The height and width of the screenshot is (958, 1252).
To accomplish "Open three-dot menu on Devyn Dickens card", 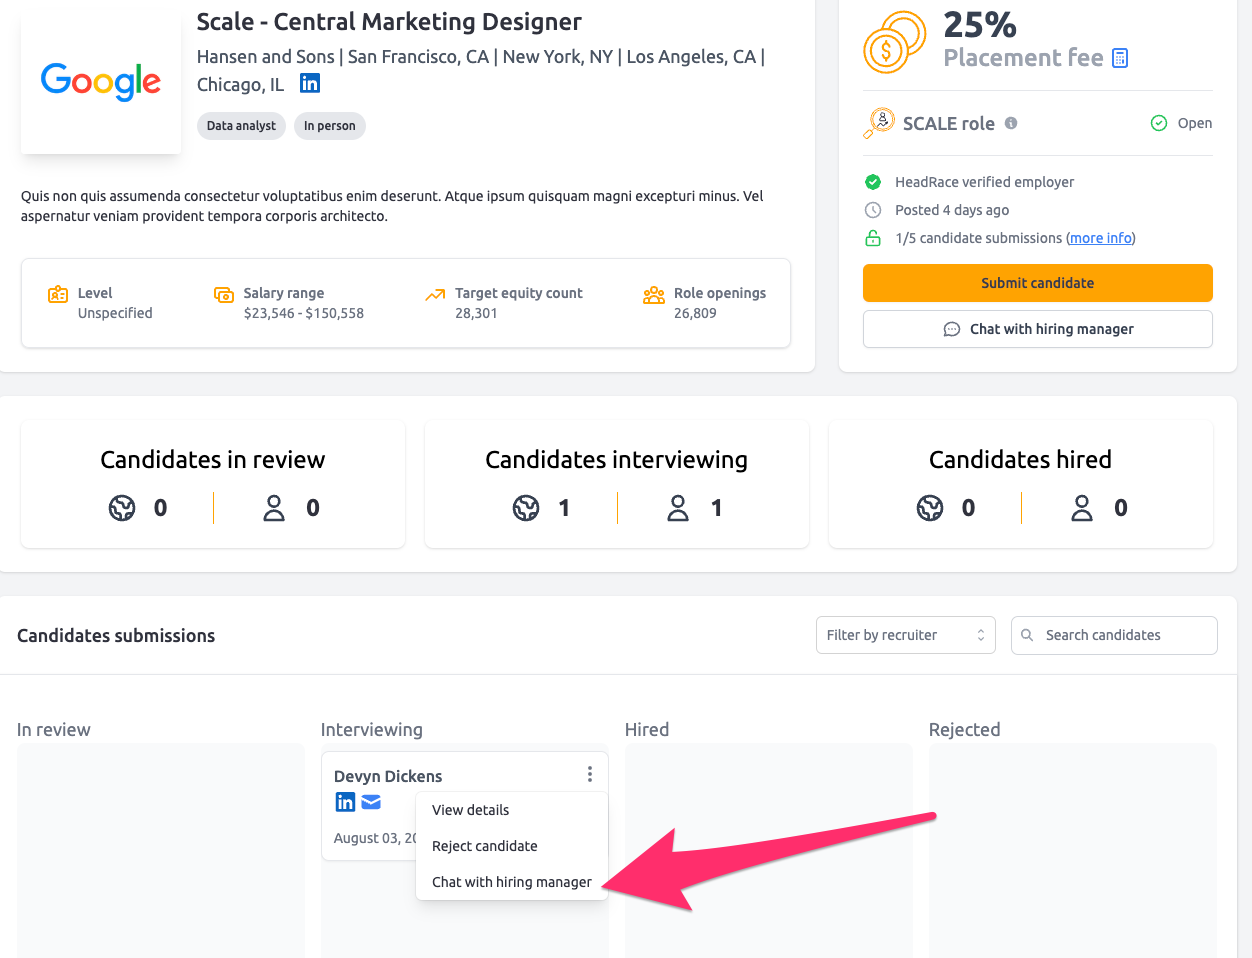I will click(x=590, y=775).
